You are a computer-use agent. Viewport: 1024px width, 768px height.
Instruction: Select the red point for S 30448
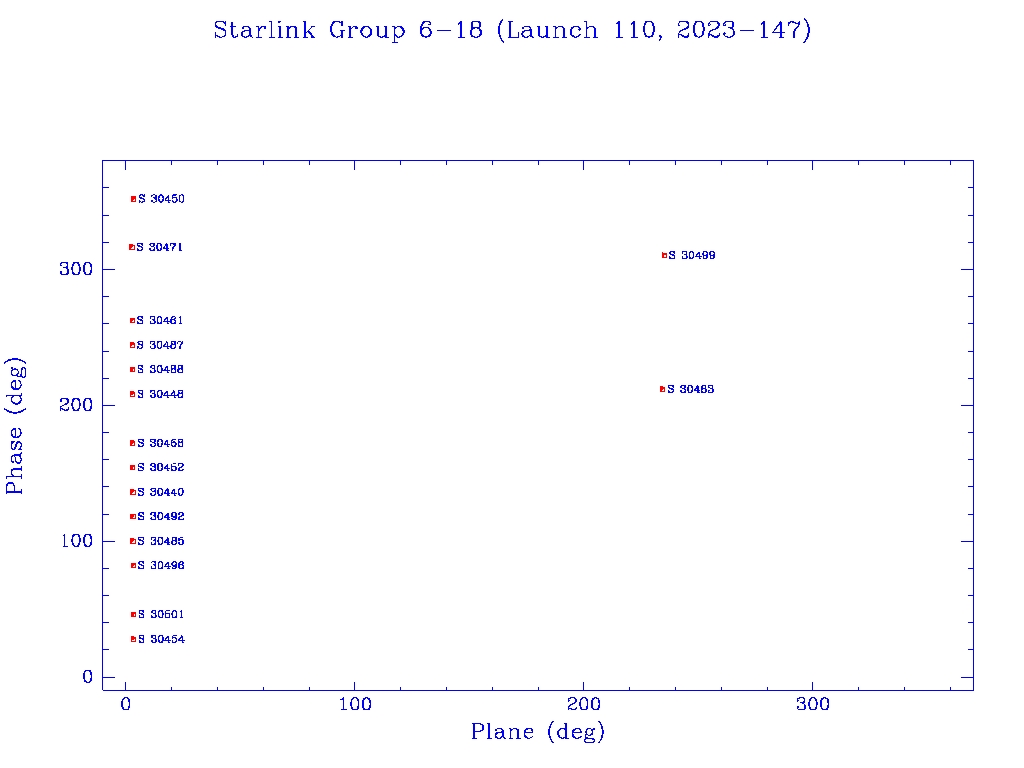point(132,394)
